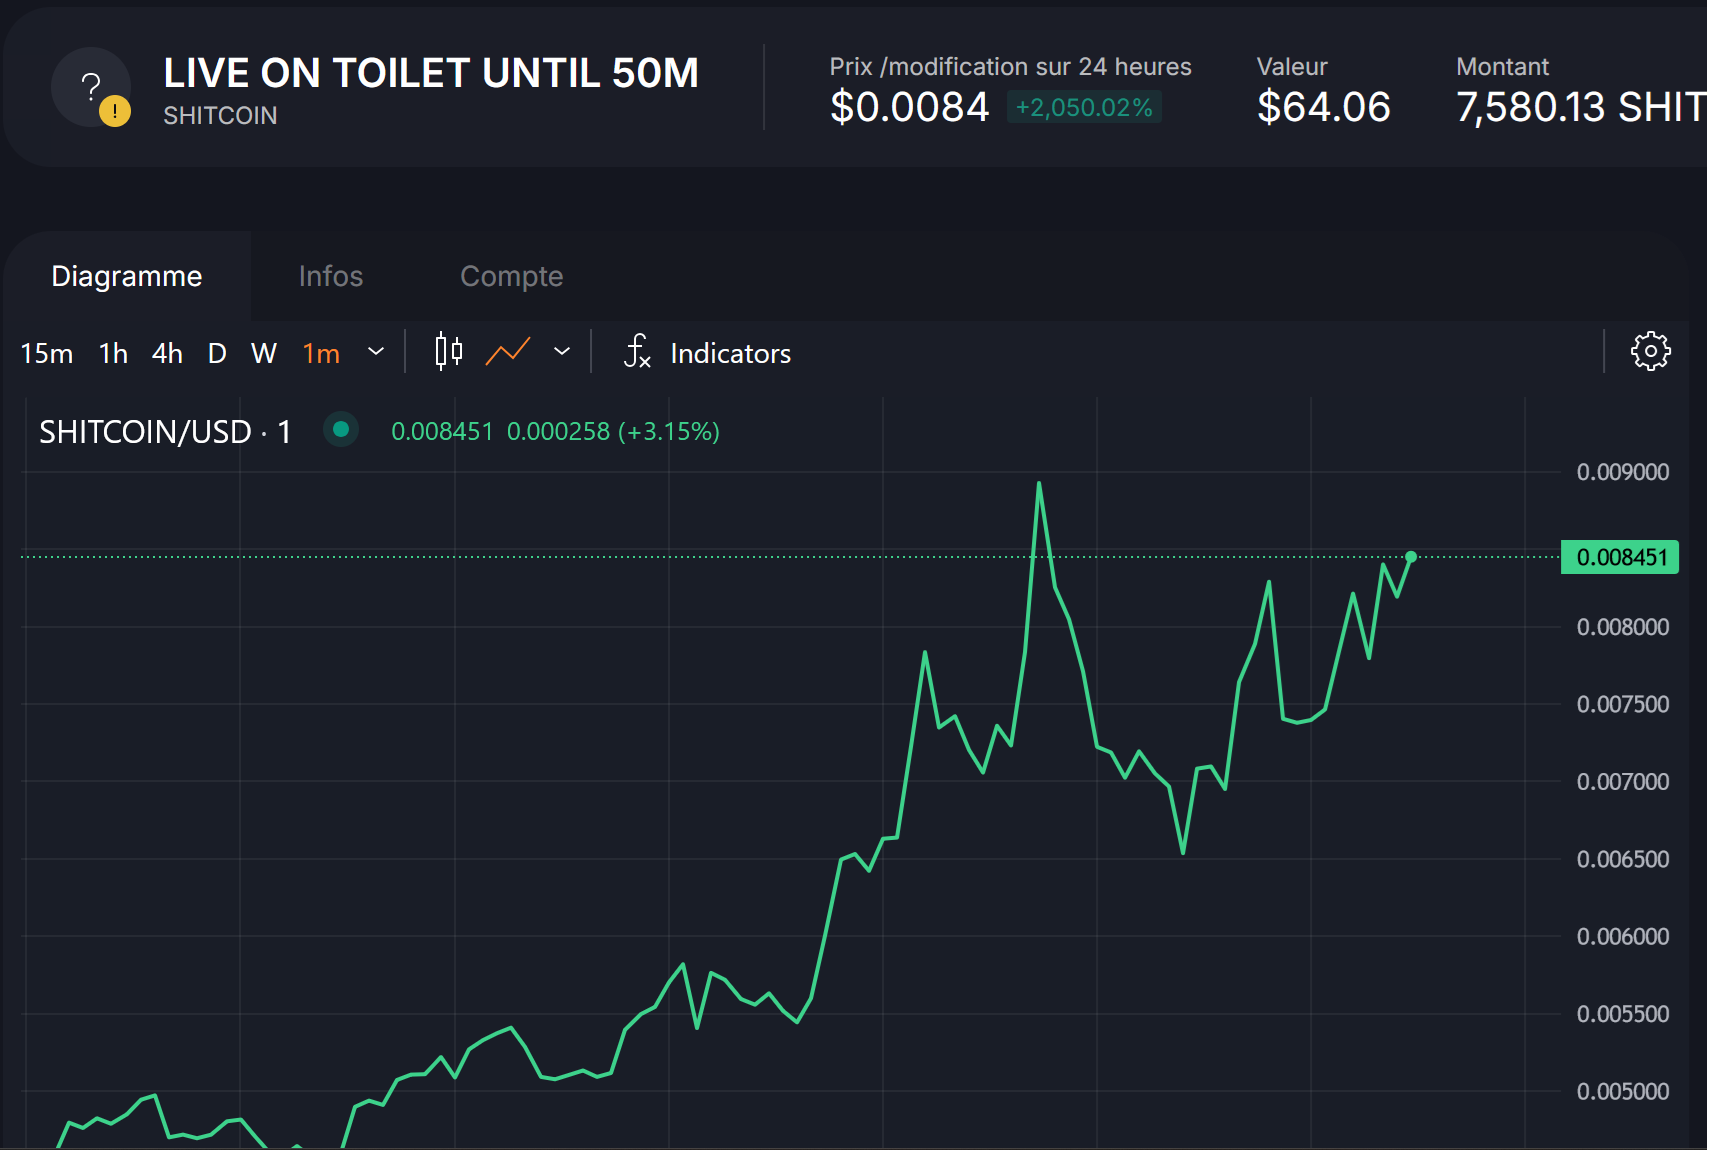Screen dimensions: 1709x1150
Task: Select the daily D timeframe
Action: coord(217,353)
